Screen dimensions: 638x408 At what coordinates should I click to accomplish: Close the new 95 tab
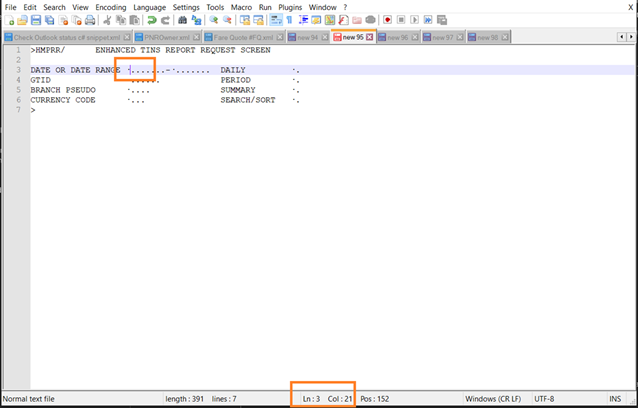[x=370, y=37]
